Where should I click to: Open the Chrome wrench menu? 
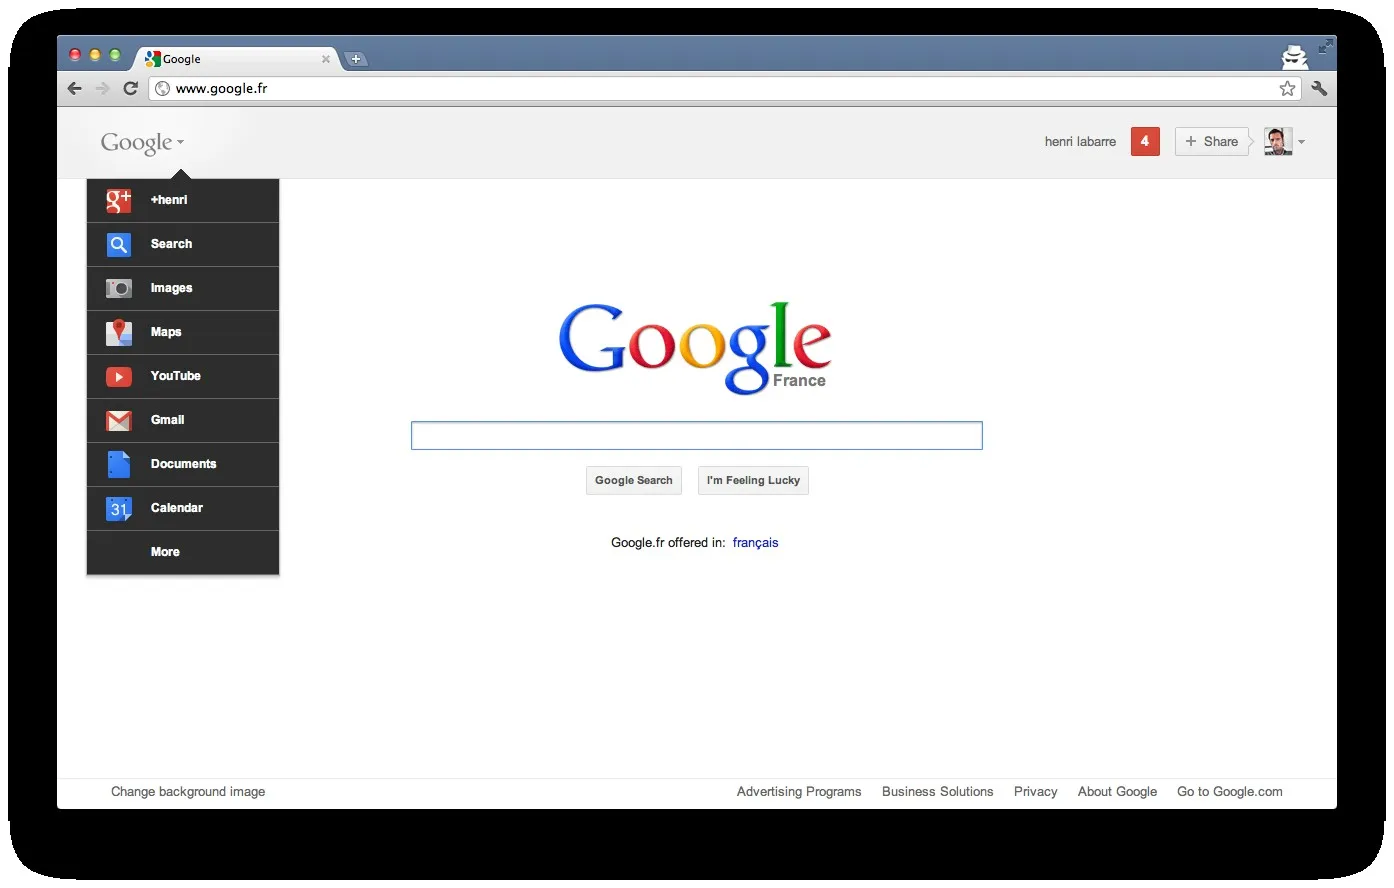click(1319, 88)
